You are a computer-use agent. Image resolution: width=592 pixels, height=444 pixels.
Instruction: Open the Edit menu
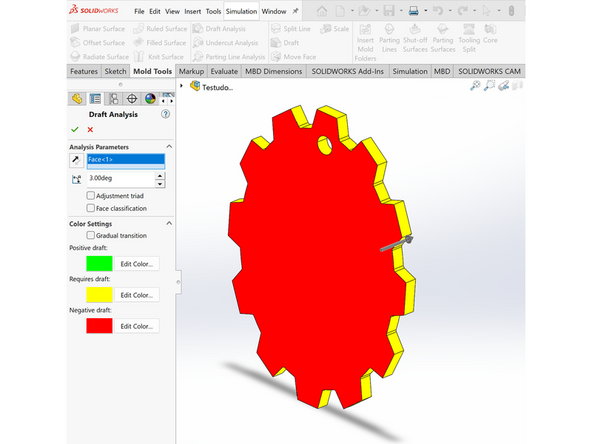tap(155, 11)
